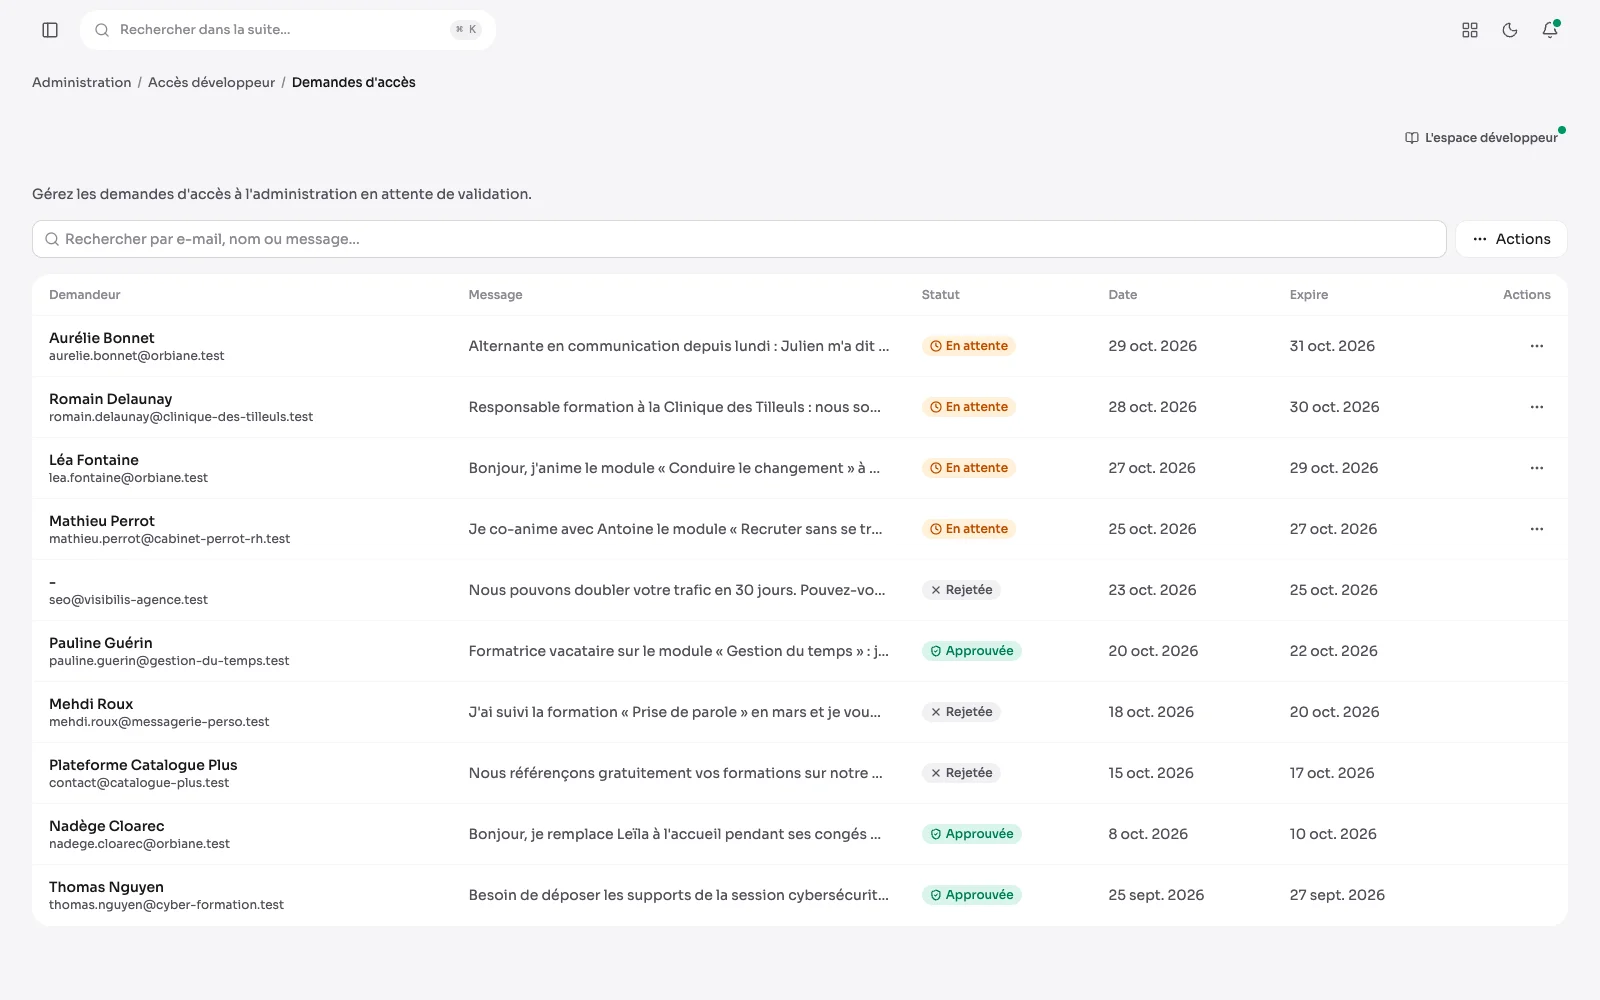Viewport: 1600px width, 1000px height.
Task: Go to Accès développeur breadcrumb
Action: pyautogui.click(x=211, y=82)
